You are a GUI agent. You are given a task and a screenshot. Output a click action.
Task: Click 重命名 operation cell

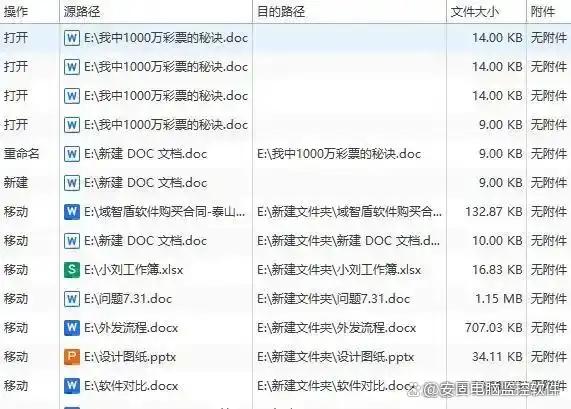[21, 154]
